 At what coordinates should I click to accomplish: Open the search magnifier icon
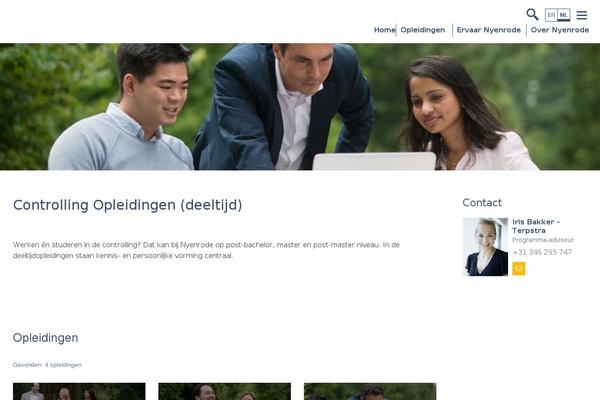(x=532, y=15)
